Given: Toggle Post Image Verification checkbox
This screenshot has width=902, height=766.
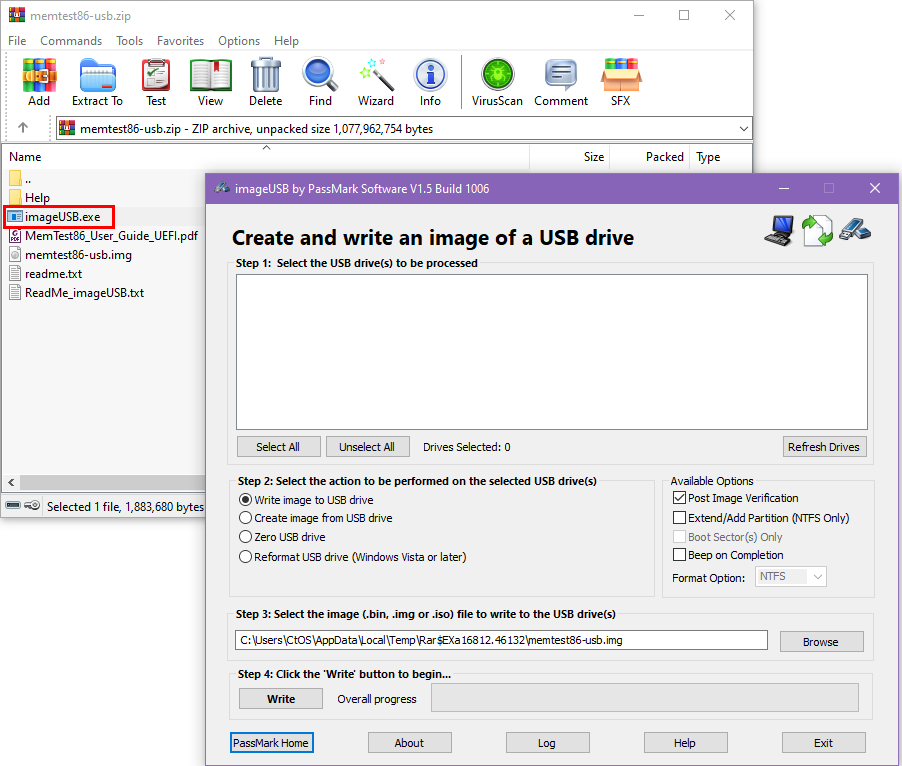Looking at the screenshot, I should [x=679, y=498].
